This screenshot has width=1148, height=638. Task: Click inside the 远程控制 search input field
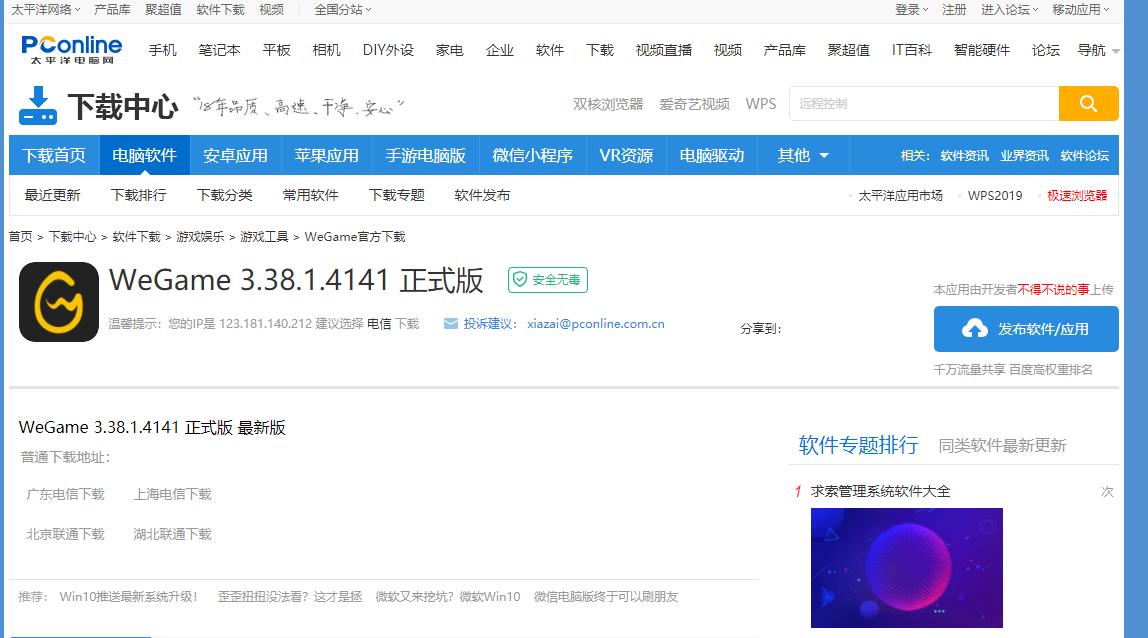click(x=920, y=103)
